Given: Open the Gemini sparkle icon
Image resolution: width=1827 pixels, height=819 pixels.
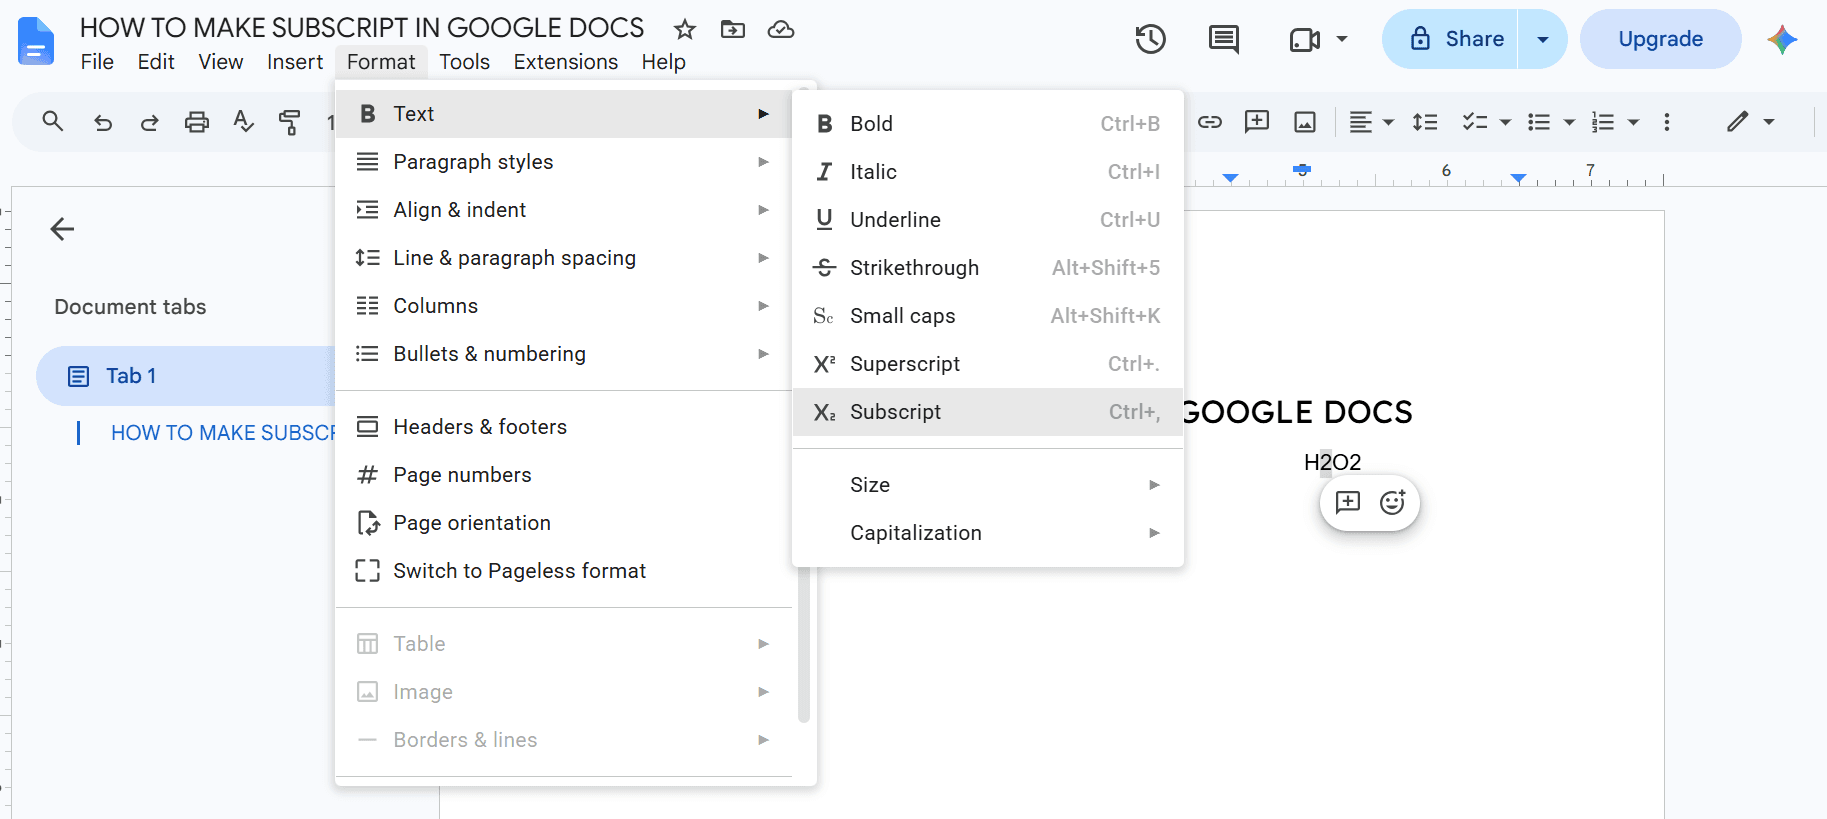Looking at the screenshot, I should (1782, 39).
